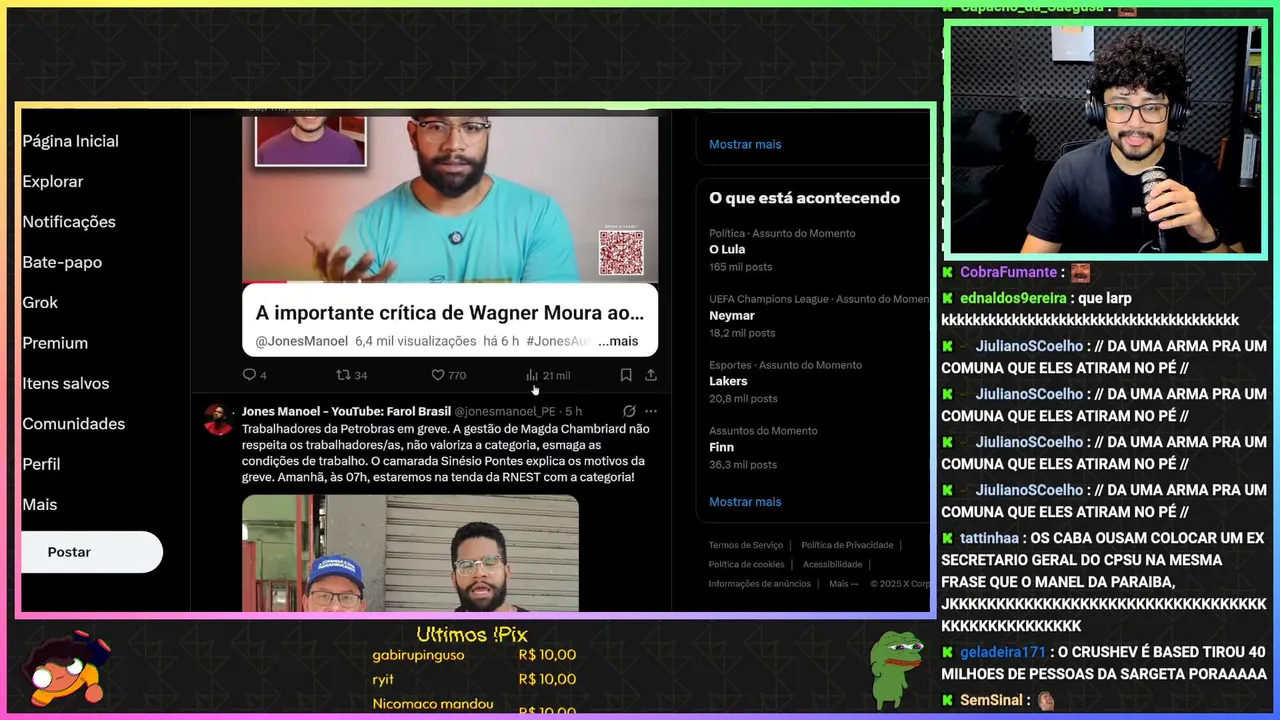Open Premium in sidebar

coord(55,343)
